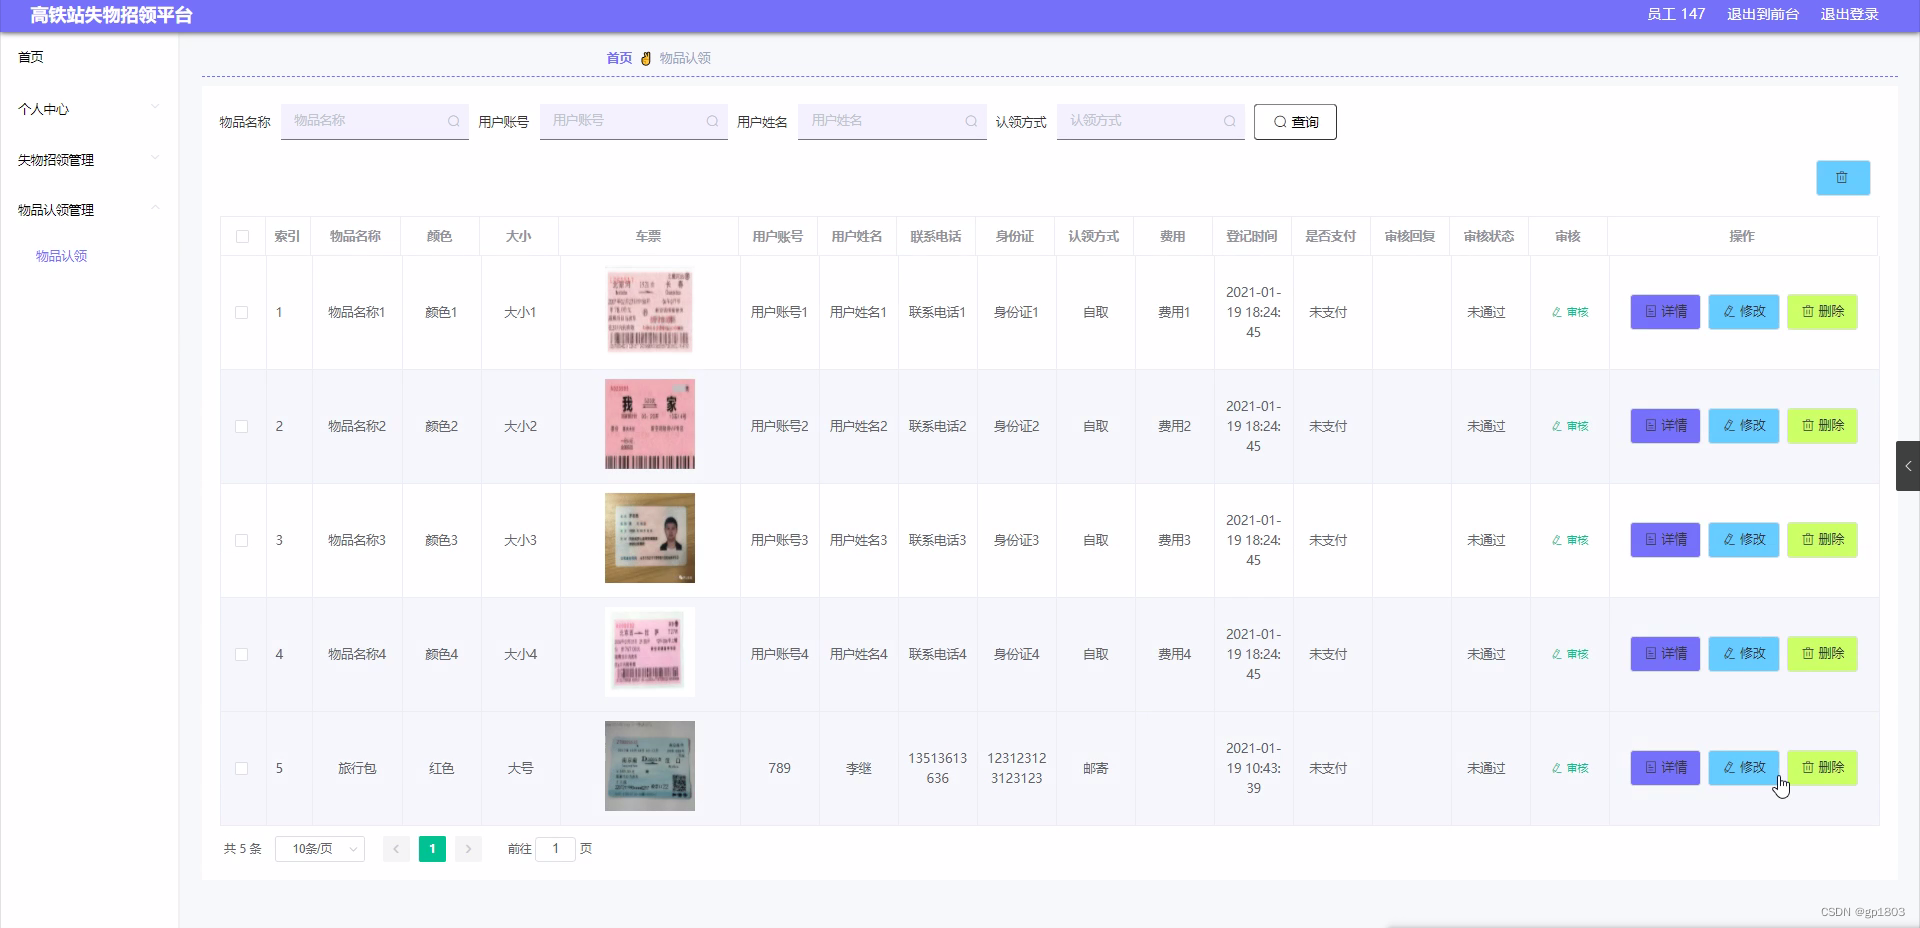Open ticket thumbnail in row 2
Screen dimensions: 1920x928
[x=650, y=425]
